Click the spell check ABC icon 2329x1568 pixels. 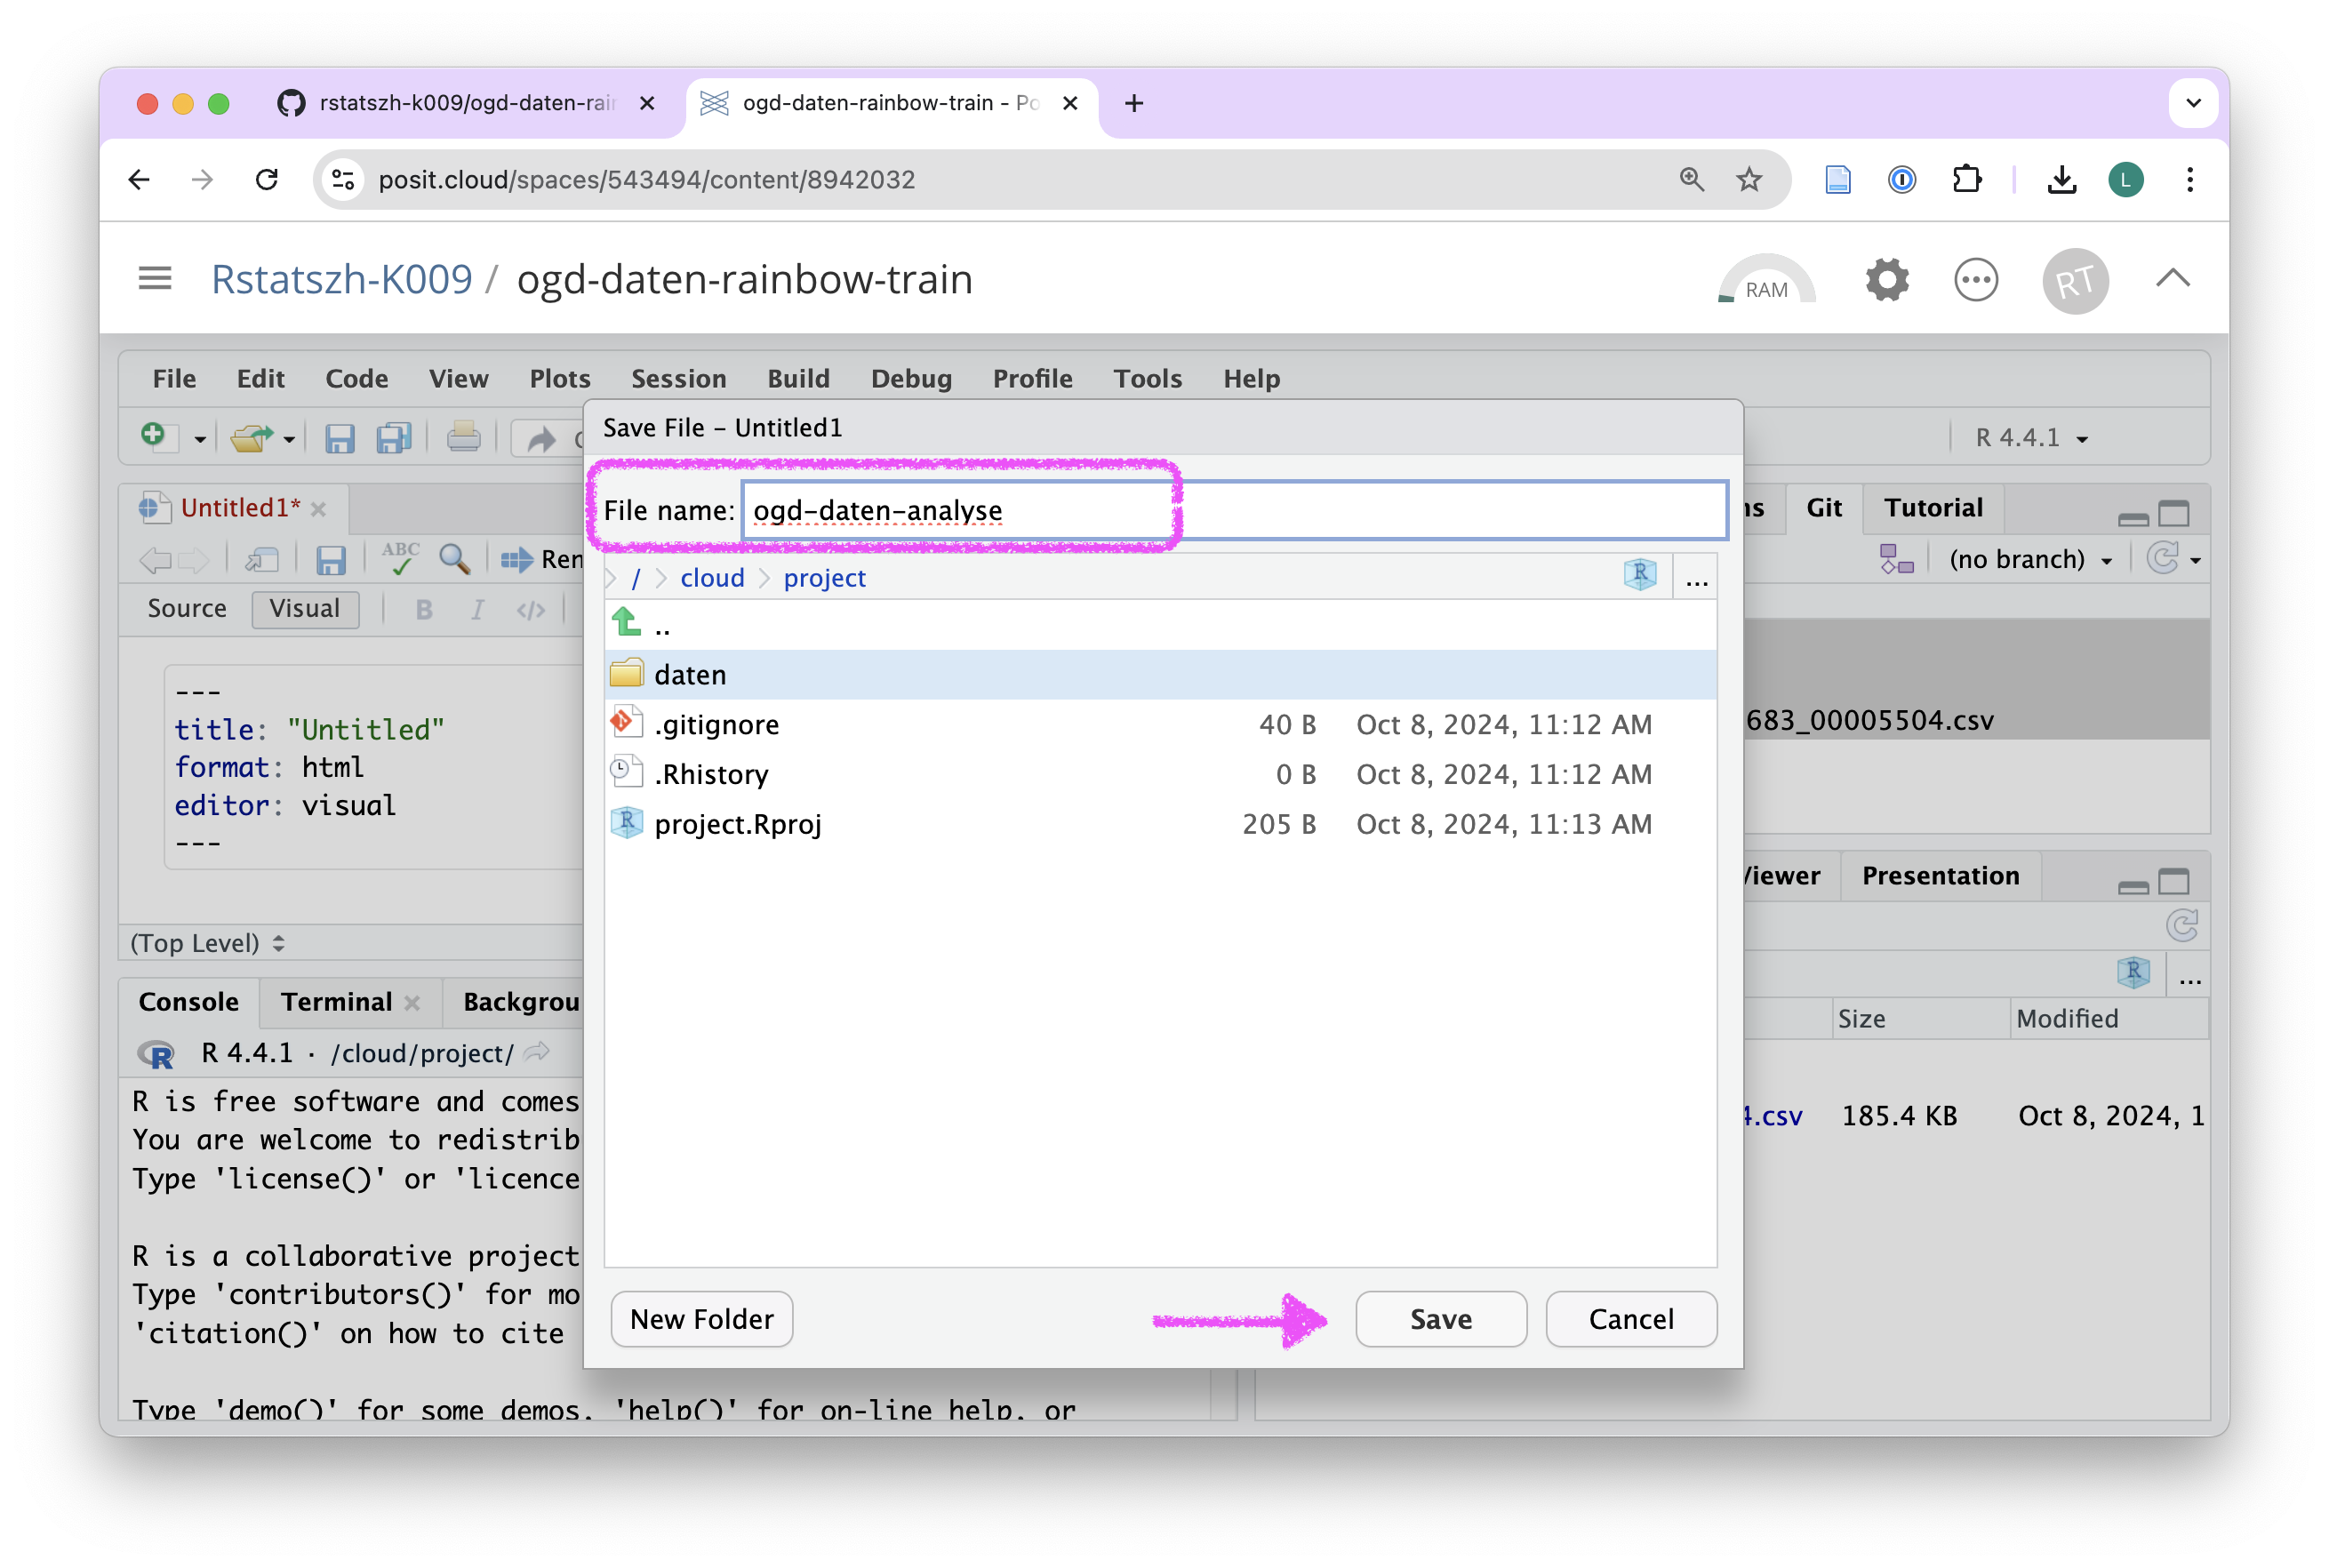coord(400,557)
